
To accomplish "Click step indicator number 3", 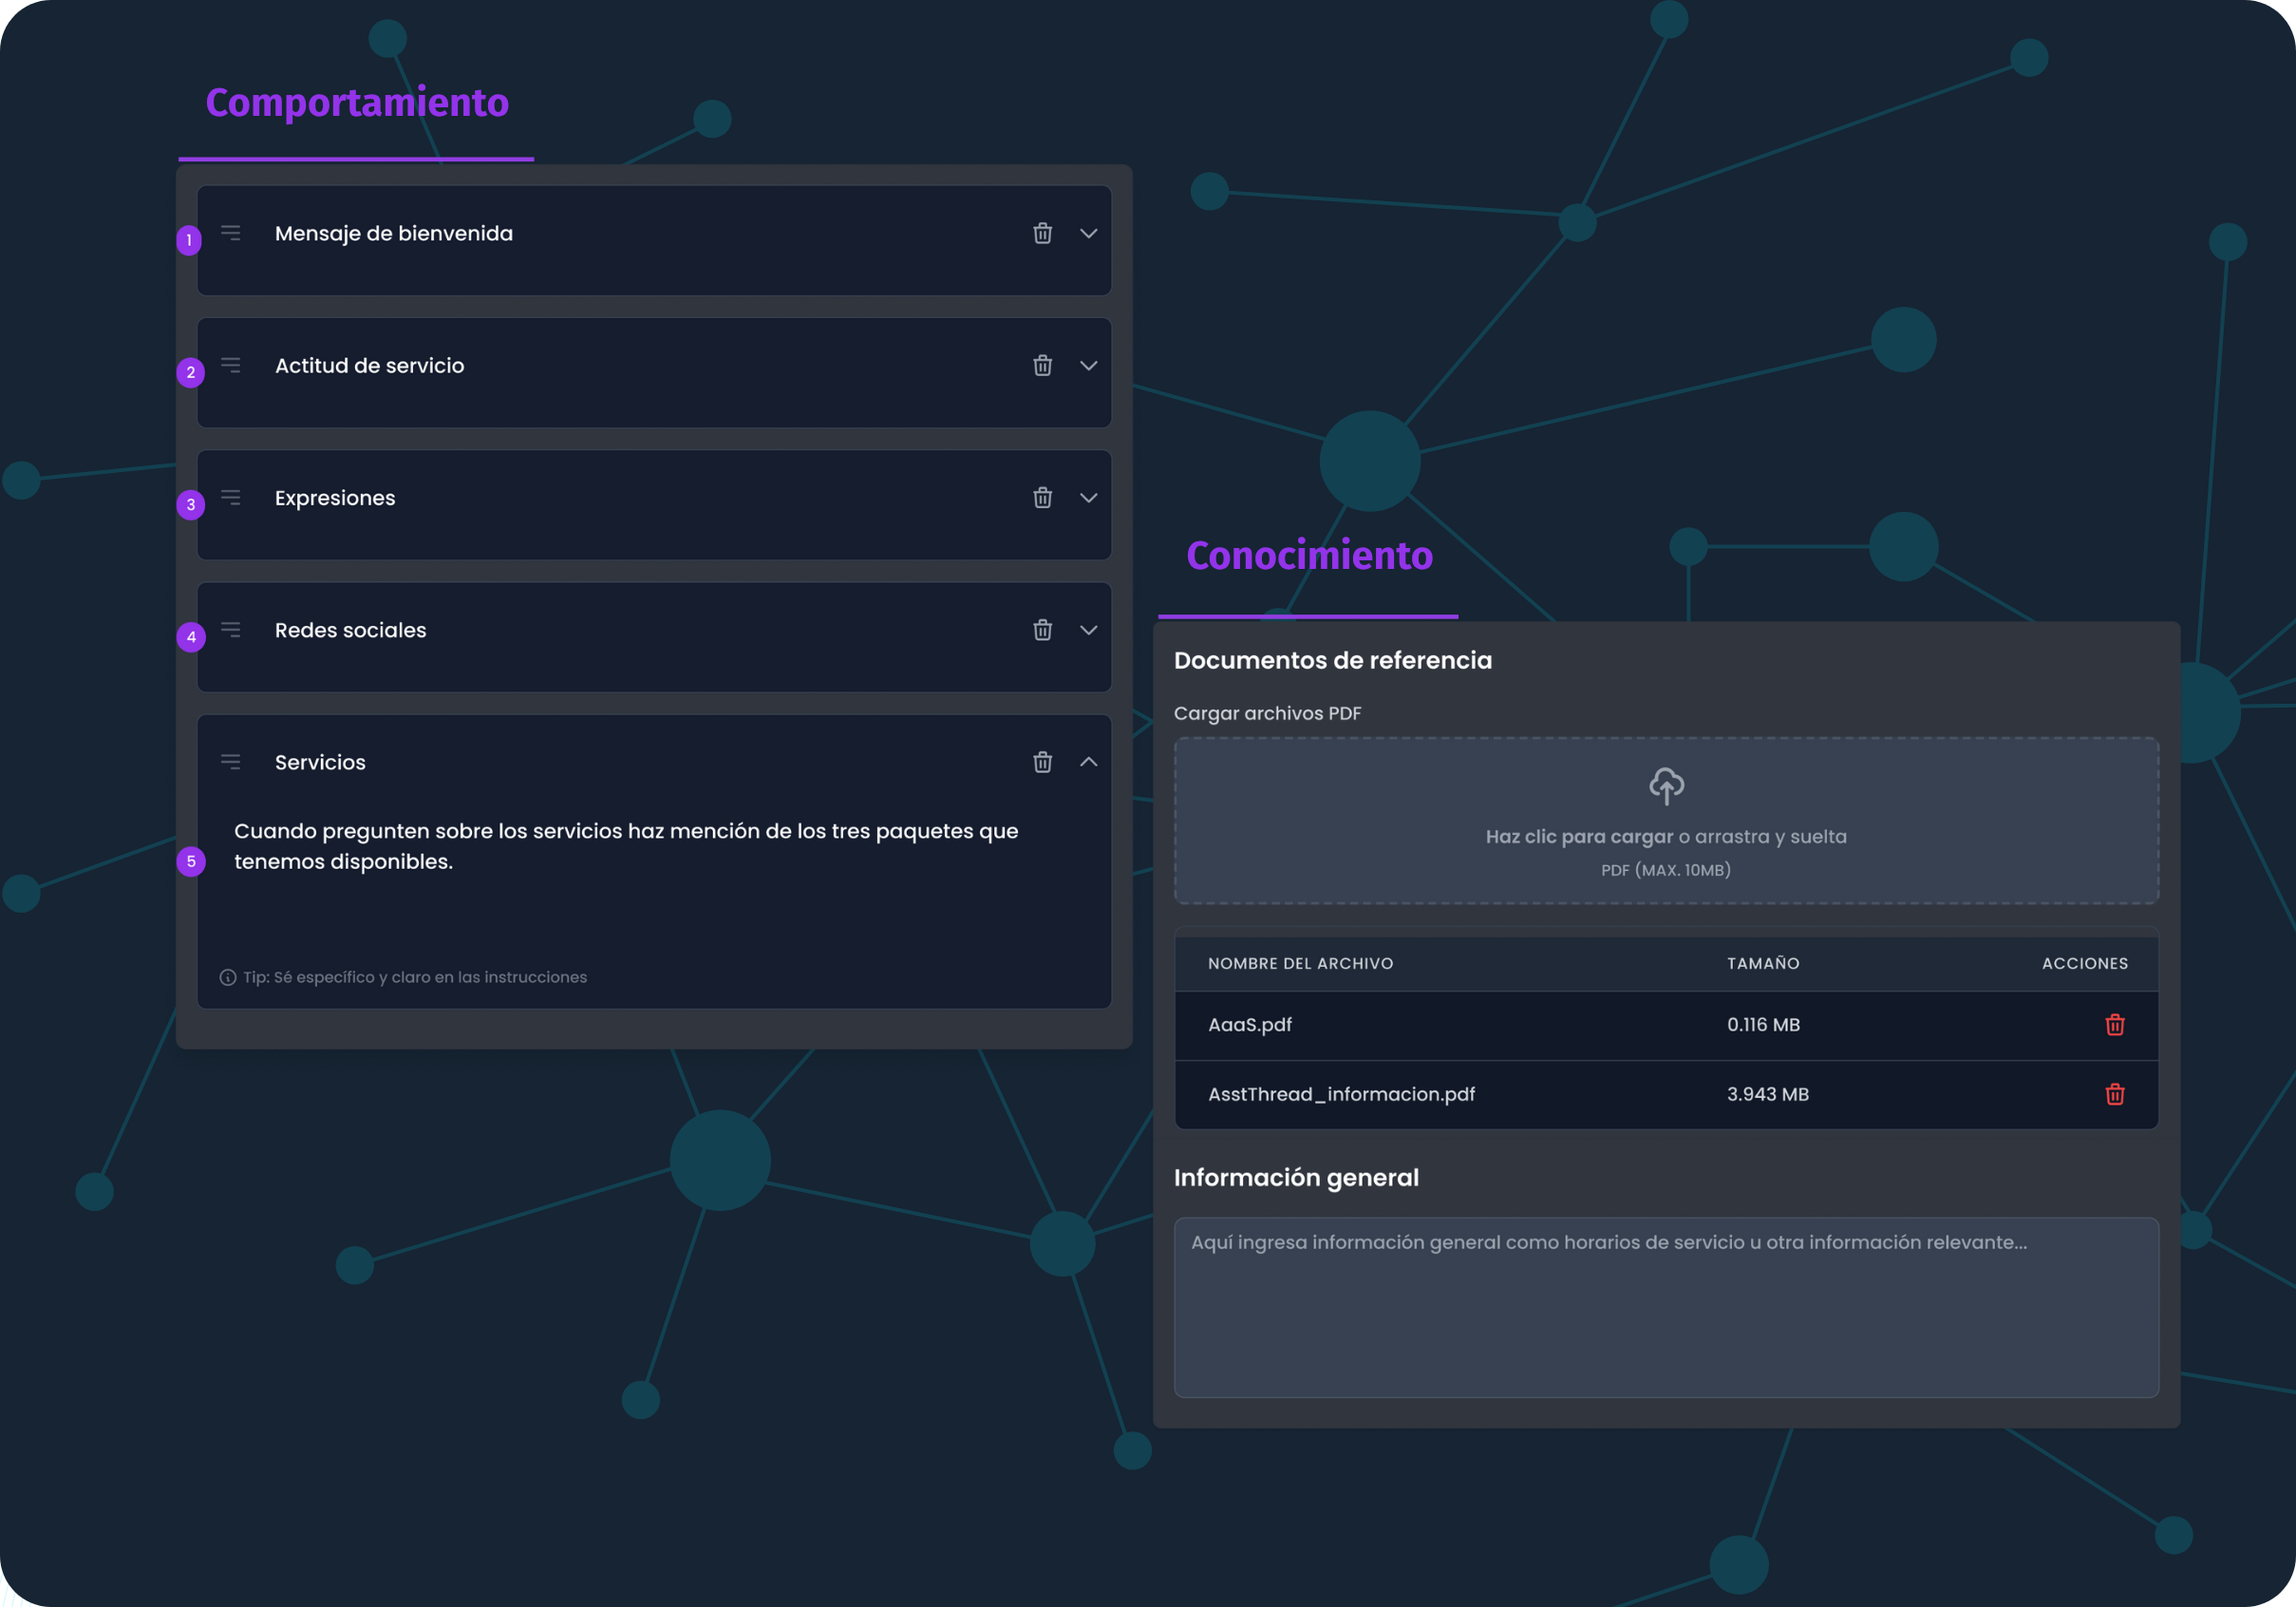I will coord(189,505).
